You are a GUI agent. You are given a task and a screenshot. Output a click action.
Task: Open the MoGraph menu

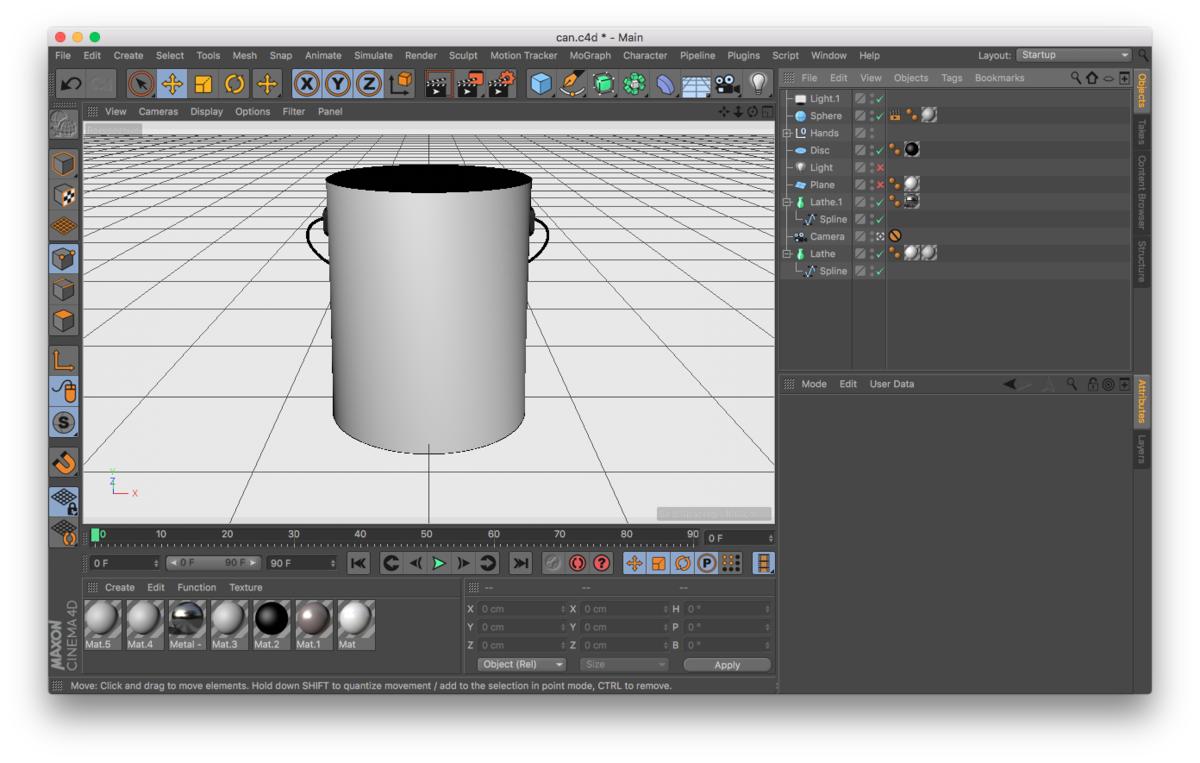pos(590,56)
